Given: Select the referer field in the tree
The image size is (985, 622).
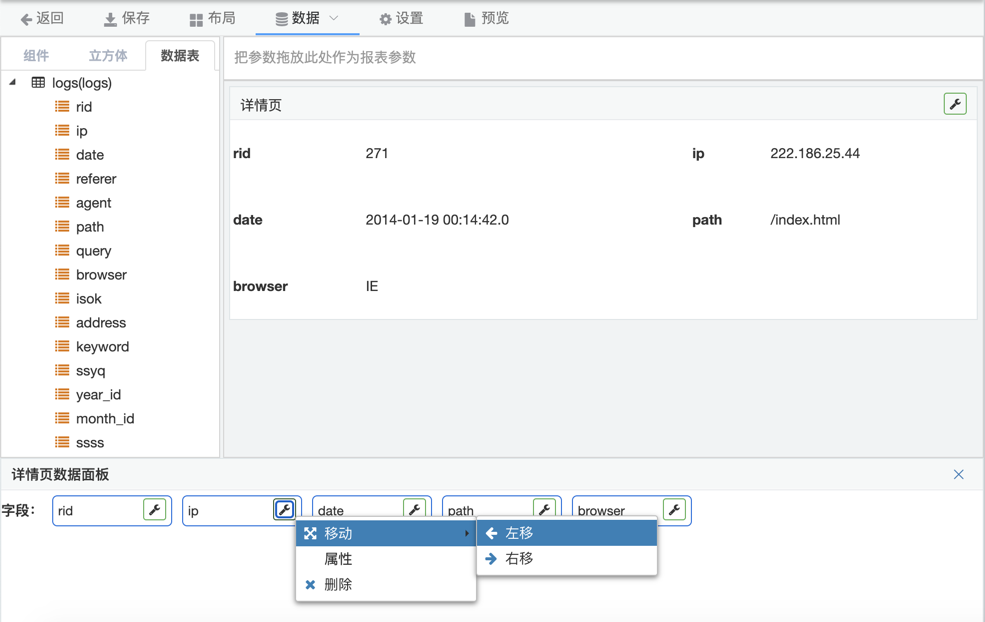Looking at the screenshot, I should (x=96, y=179).
